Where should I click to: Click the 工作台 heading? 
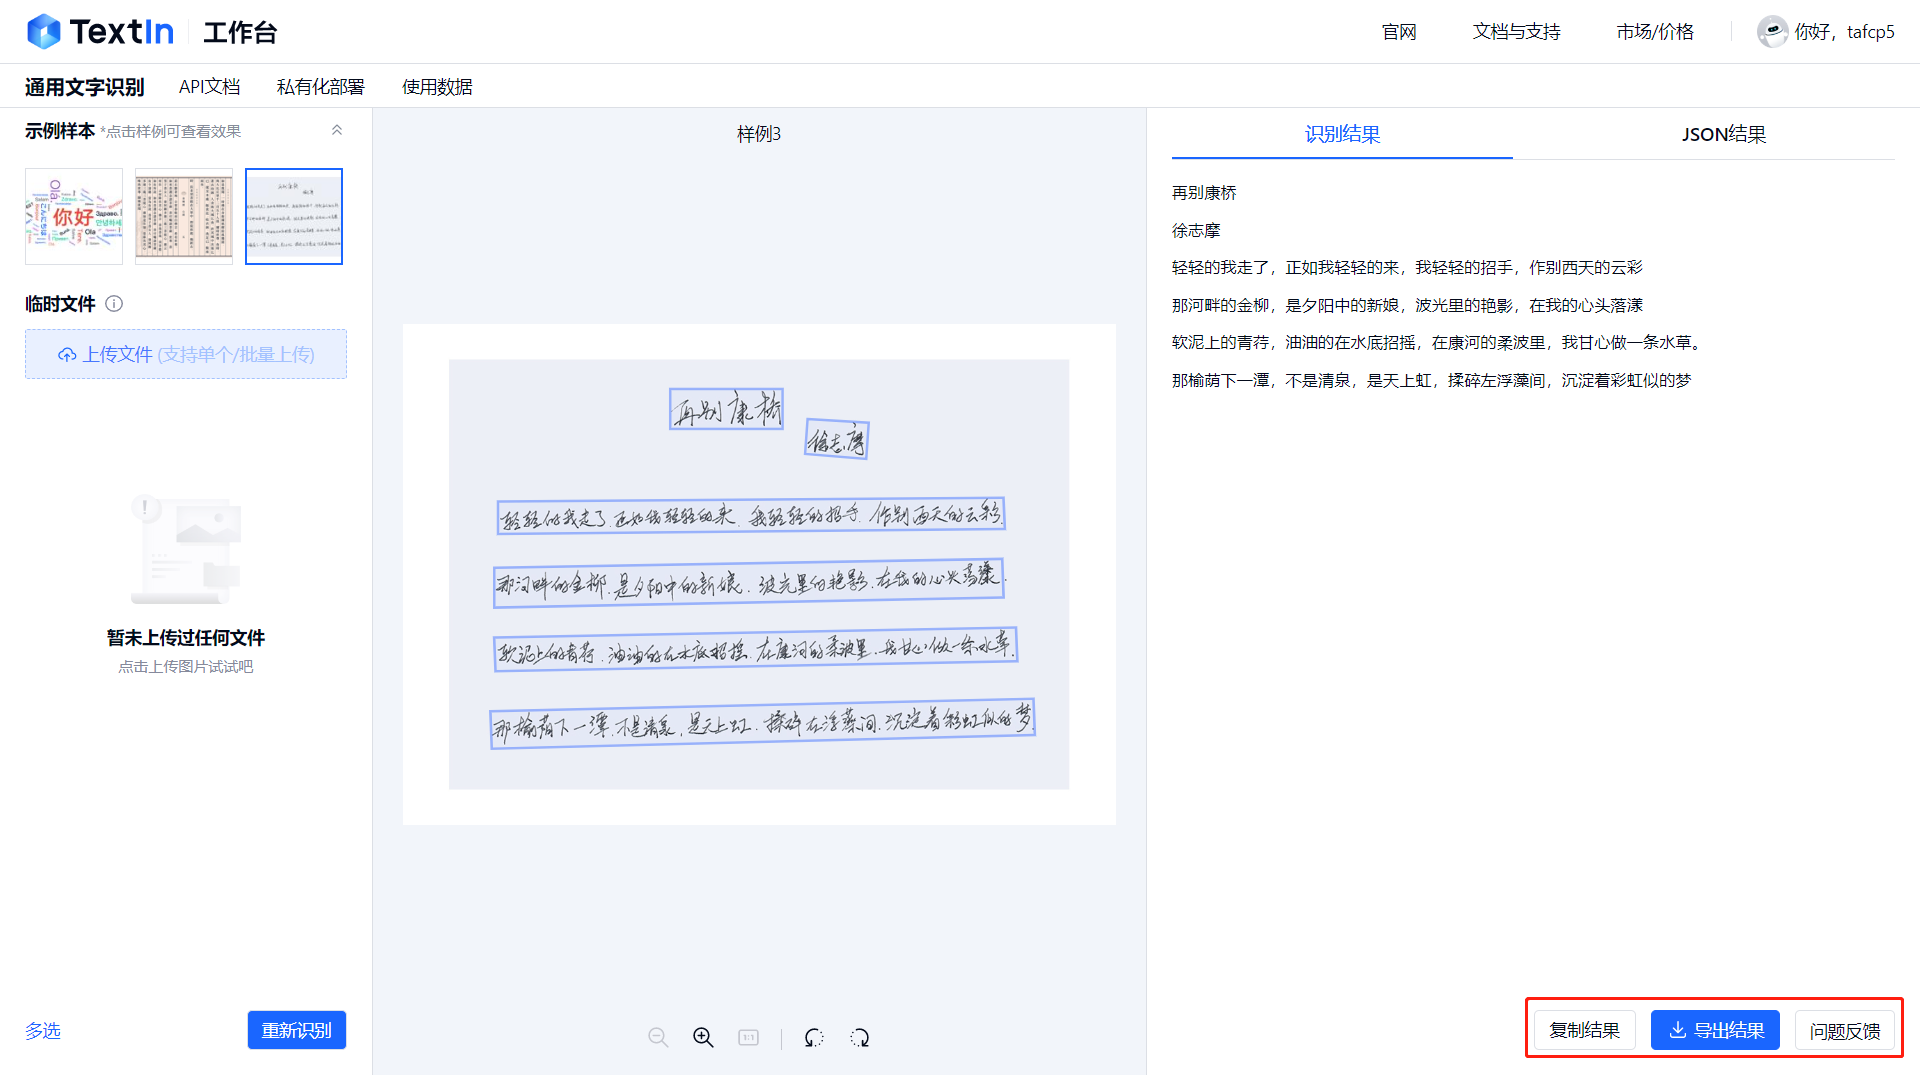point(240,32)
